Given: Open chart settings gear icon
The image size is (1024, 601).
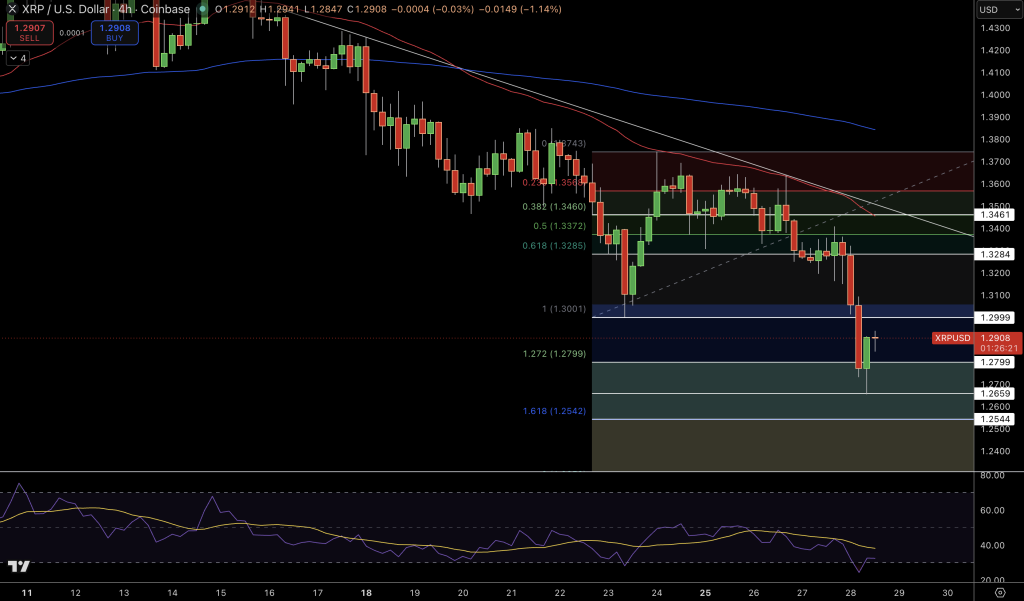Looking at the screenshot, I should (1000, 593).
